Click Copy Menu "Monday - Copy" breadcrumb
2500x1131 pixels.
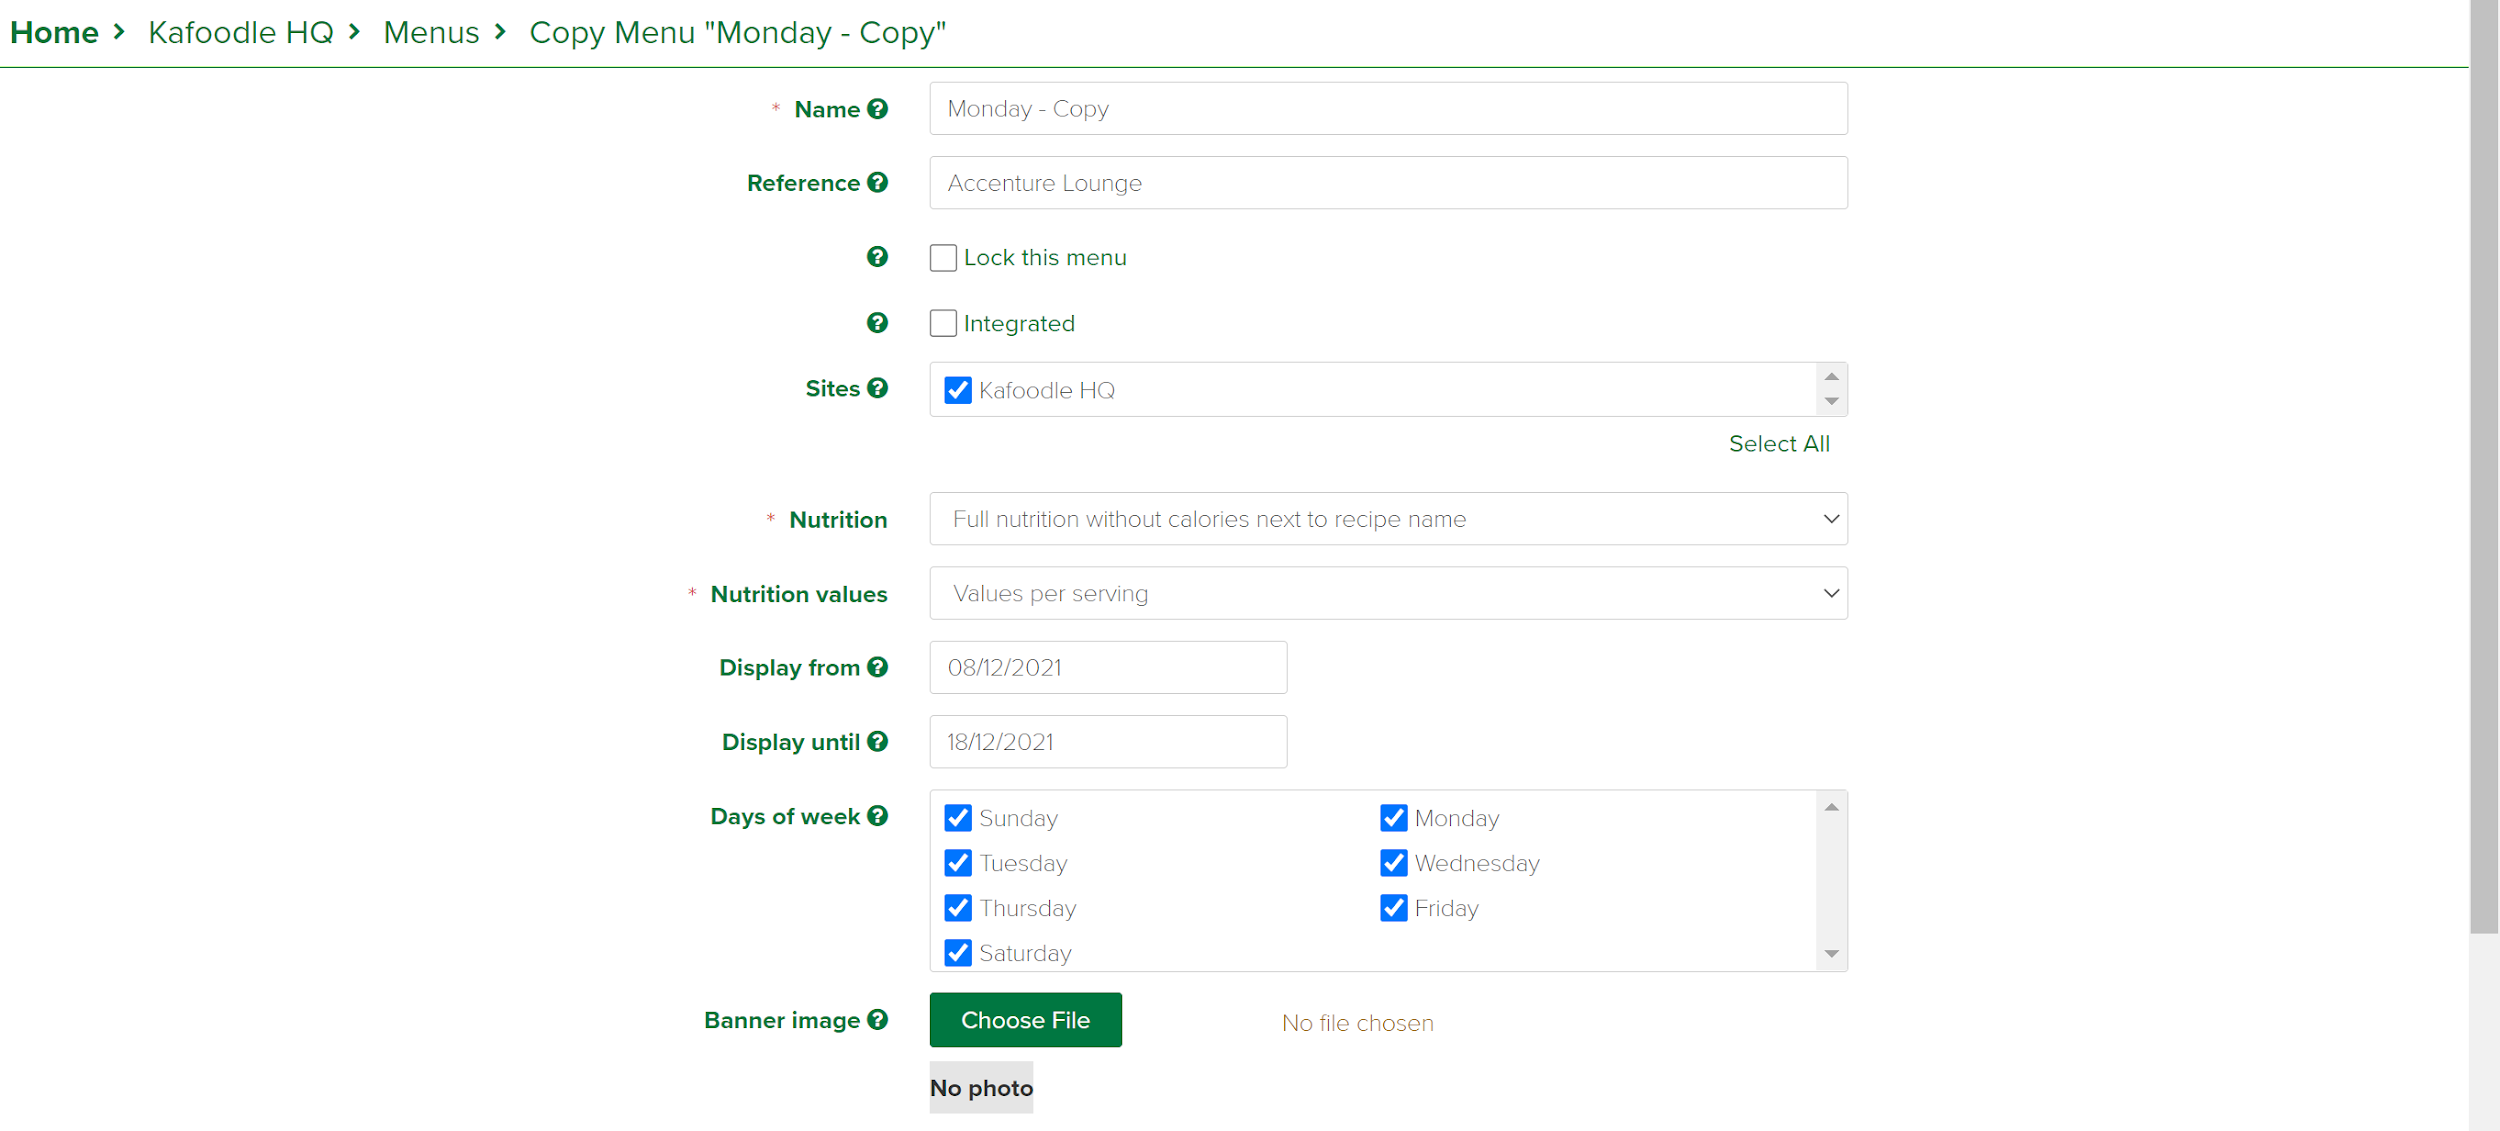pos(737,33)
